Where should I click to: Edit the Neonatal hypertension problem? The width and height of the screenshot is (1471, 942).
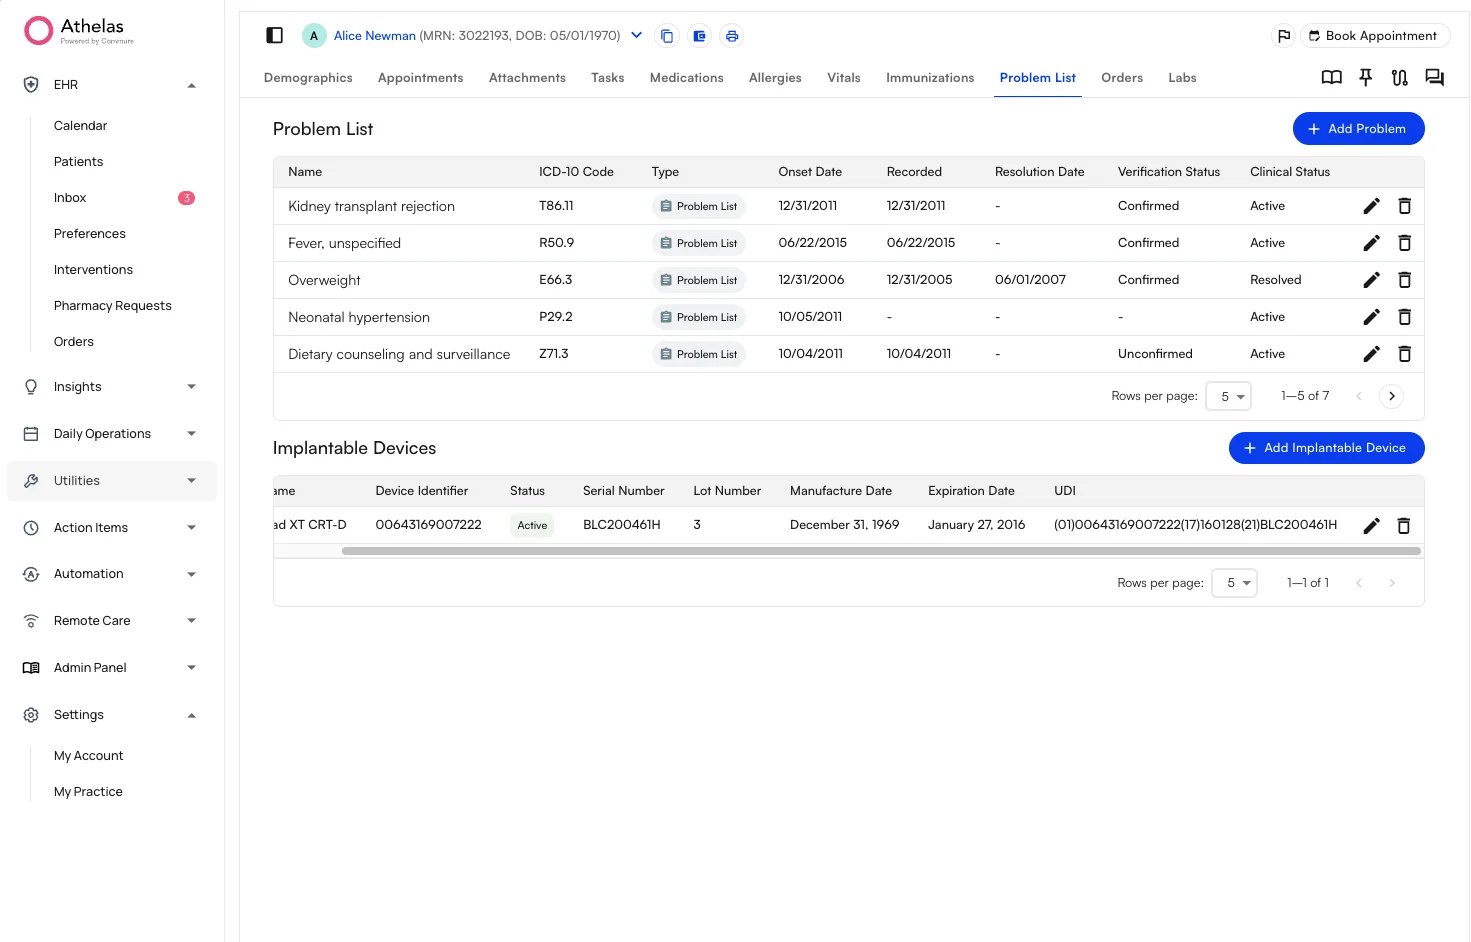click(1371, 317)
